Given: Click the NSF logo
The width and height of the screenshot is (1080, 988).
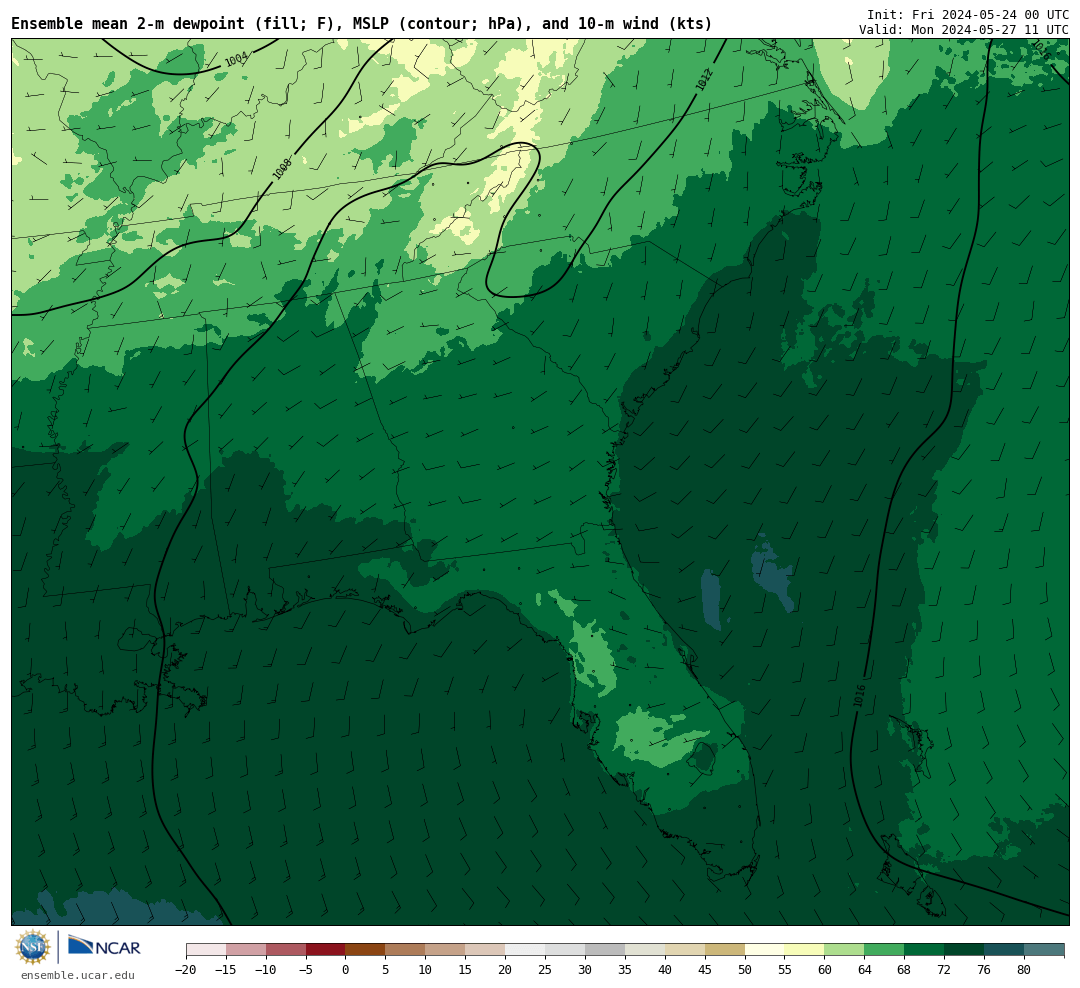Looking at the screenshot, I should click(x=33, y=947).
